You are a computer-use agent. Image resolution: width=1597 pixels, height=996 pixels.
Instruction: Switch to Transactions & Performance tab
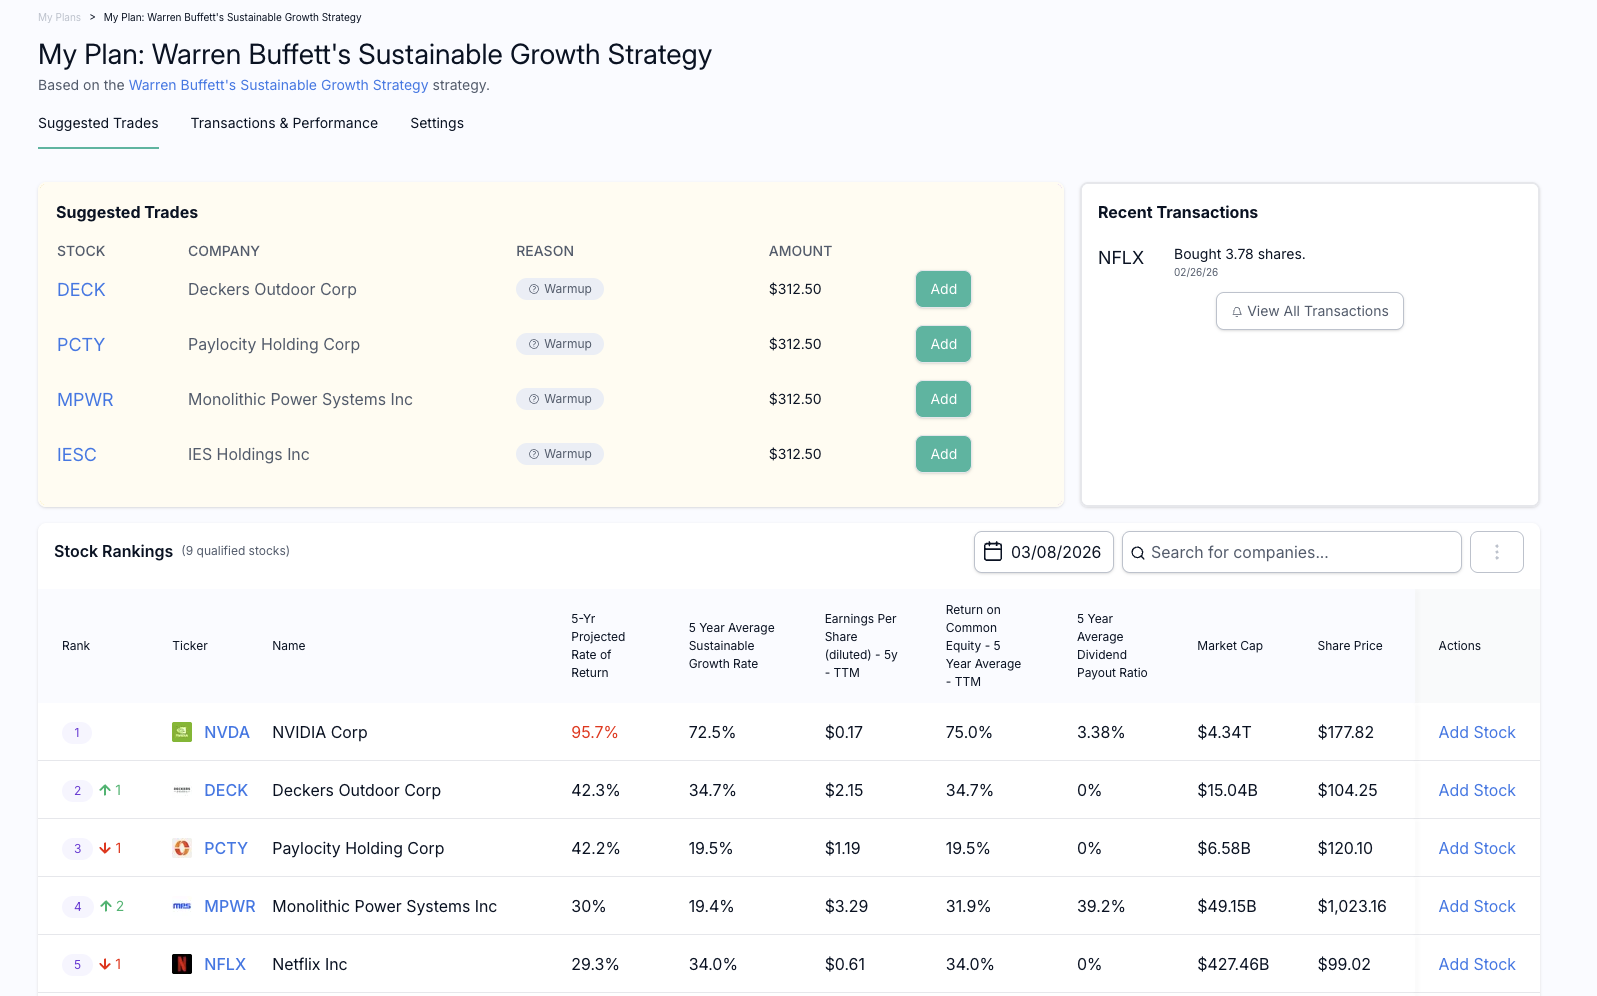click(x=284, y=123)
